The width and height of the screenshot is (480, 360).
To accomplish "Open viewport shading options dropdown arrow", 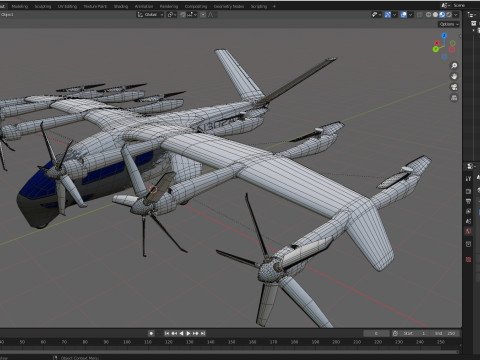I will tap(456, 15).
